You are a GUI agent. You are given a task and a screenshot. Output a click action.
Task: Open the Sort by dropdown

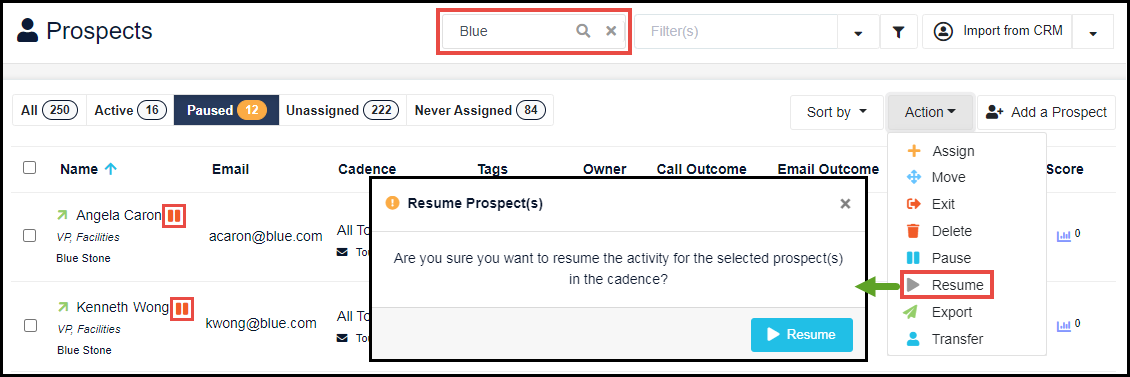click(x=836, y=112)
